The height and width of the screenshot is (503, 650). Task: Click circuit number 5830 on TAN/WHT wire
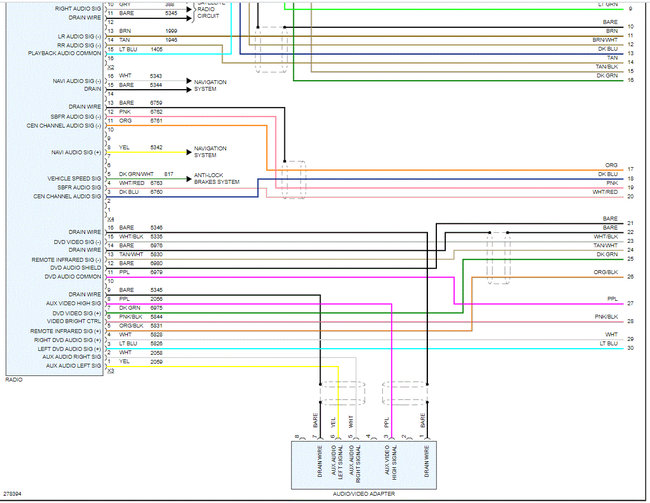(156, 254)
